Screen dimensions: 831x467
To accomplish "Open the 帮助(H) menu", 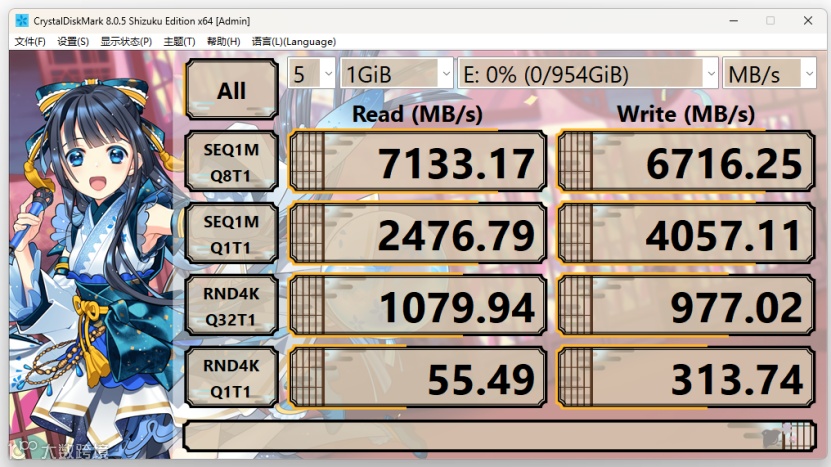I will (223, 41).
